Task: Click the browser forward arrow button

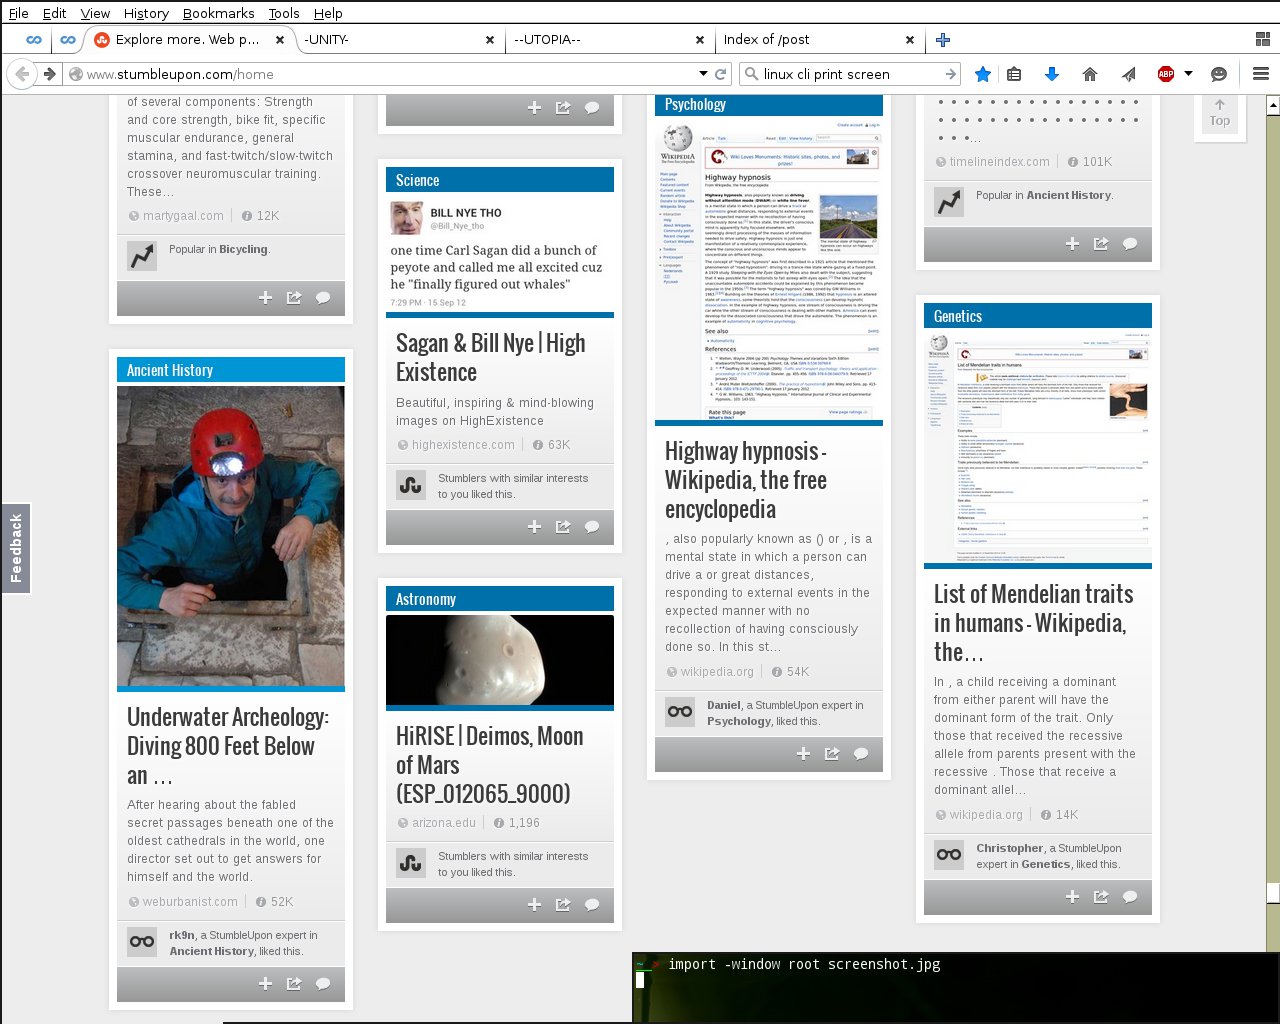Action: 49,74
